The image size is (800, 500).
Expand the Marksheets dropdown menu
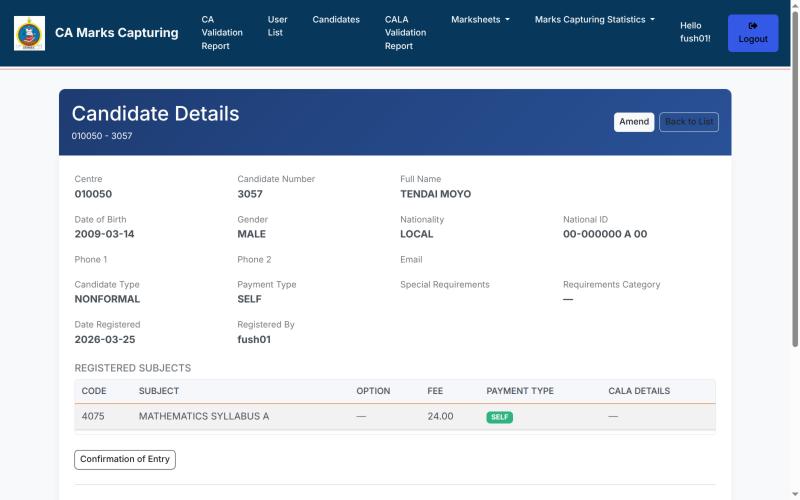[x=480, y=19]
